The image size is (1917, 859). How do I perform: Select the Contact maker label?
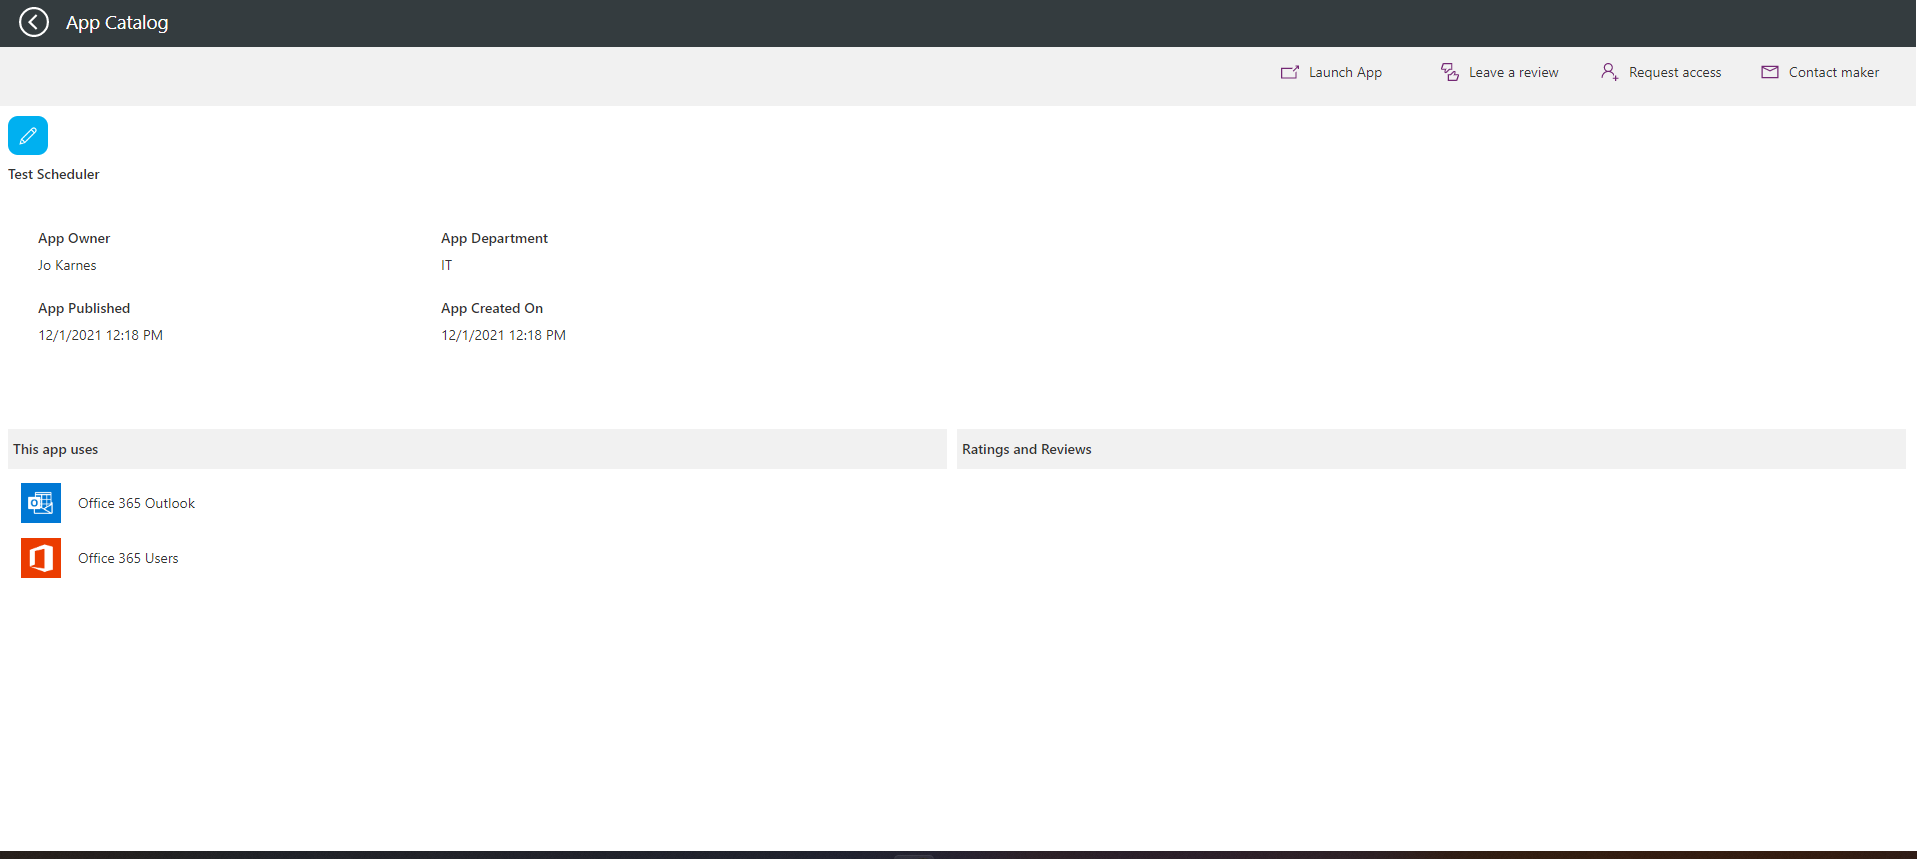click(1833, 72)
